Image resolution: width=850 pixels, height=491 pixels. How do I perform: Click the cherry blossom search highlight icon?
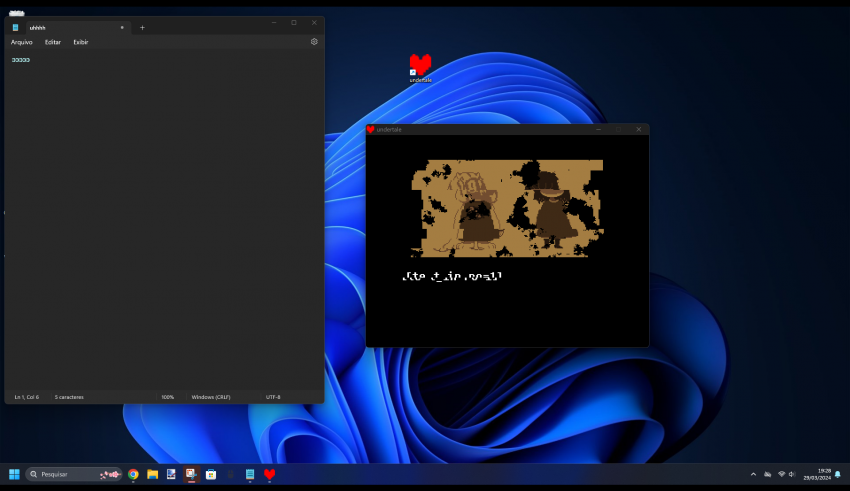[x=110, y=474]
